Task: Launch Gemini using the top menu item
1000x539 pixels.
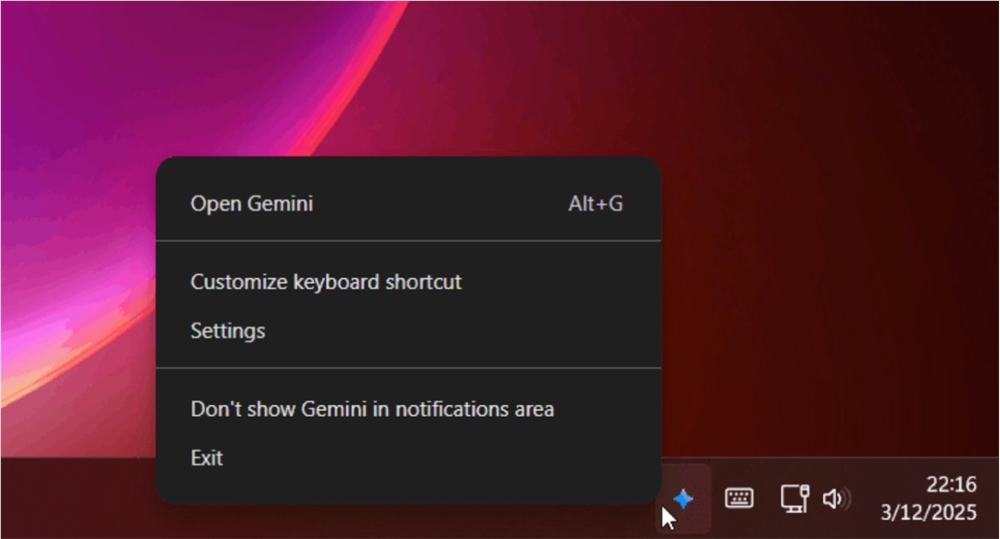Action: tap(252, 204)
